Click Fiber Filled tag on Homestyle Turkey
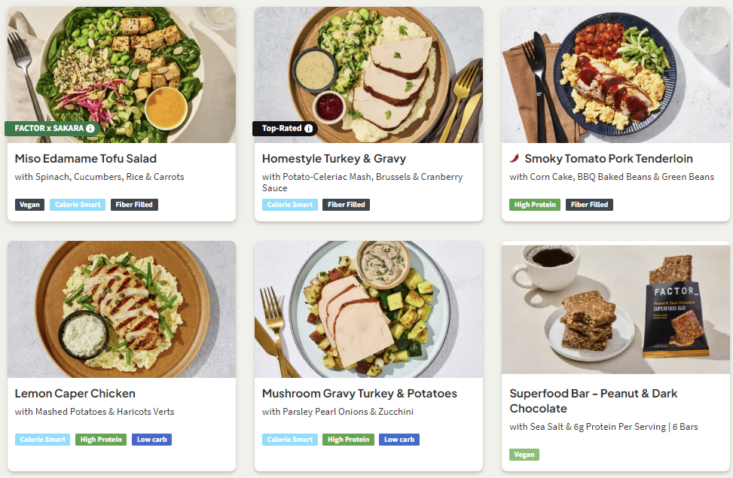 pyautogui.click(x=345, y=205)
